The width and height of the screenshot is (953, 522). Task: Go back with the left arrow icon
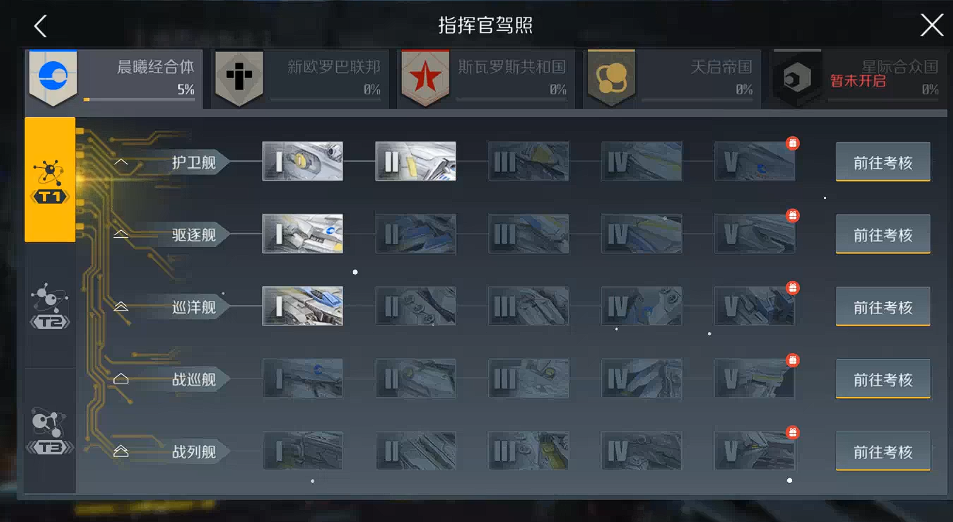click(40, 26)
